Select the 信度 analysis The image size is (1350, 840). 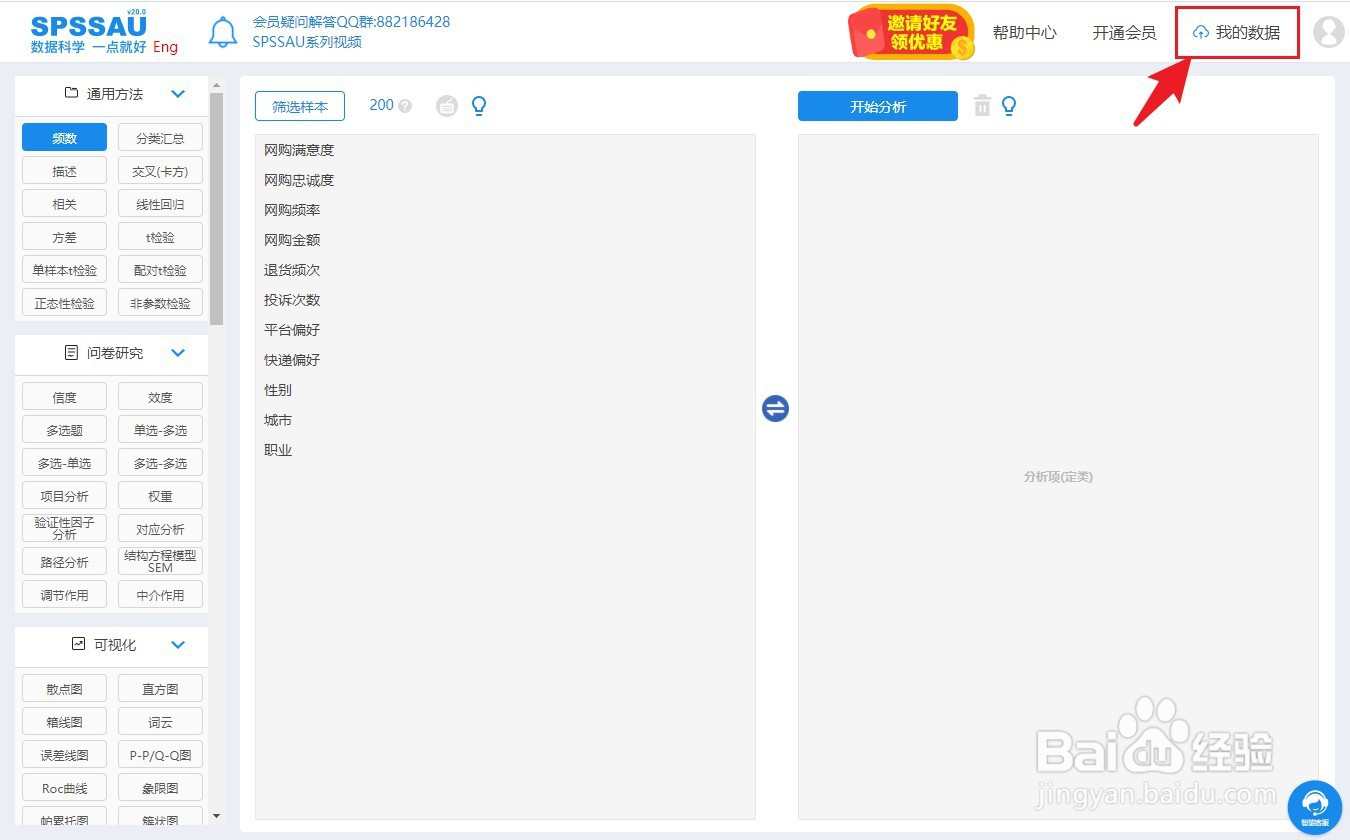point(64,397)
